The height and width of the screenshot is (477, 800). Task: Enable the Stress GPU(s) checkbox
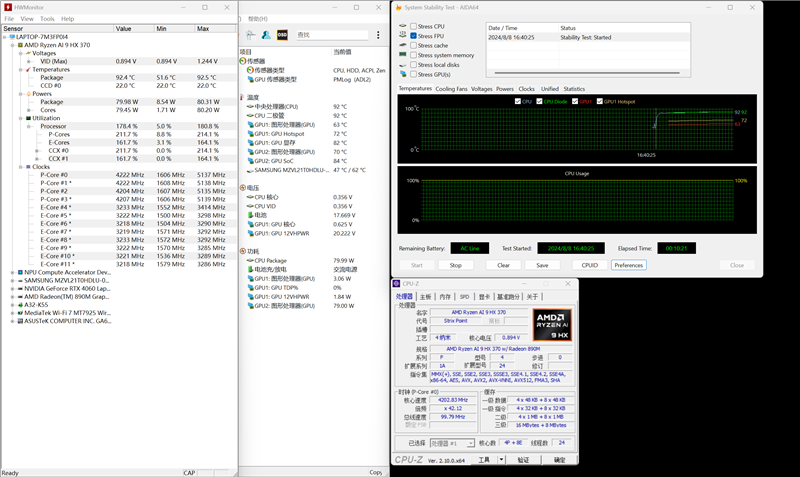click(414, 74)
